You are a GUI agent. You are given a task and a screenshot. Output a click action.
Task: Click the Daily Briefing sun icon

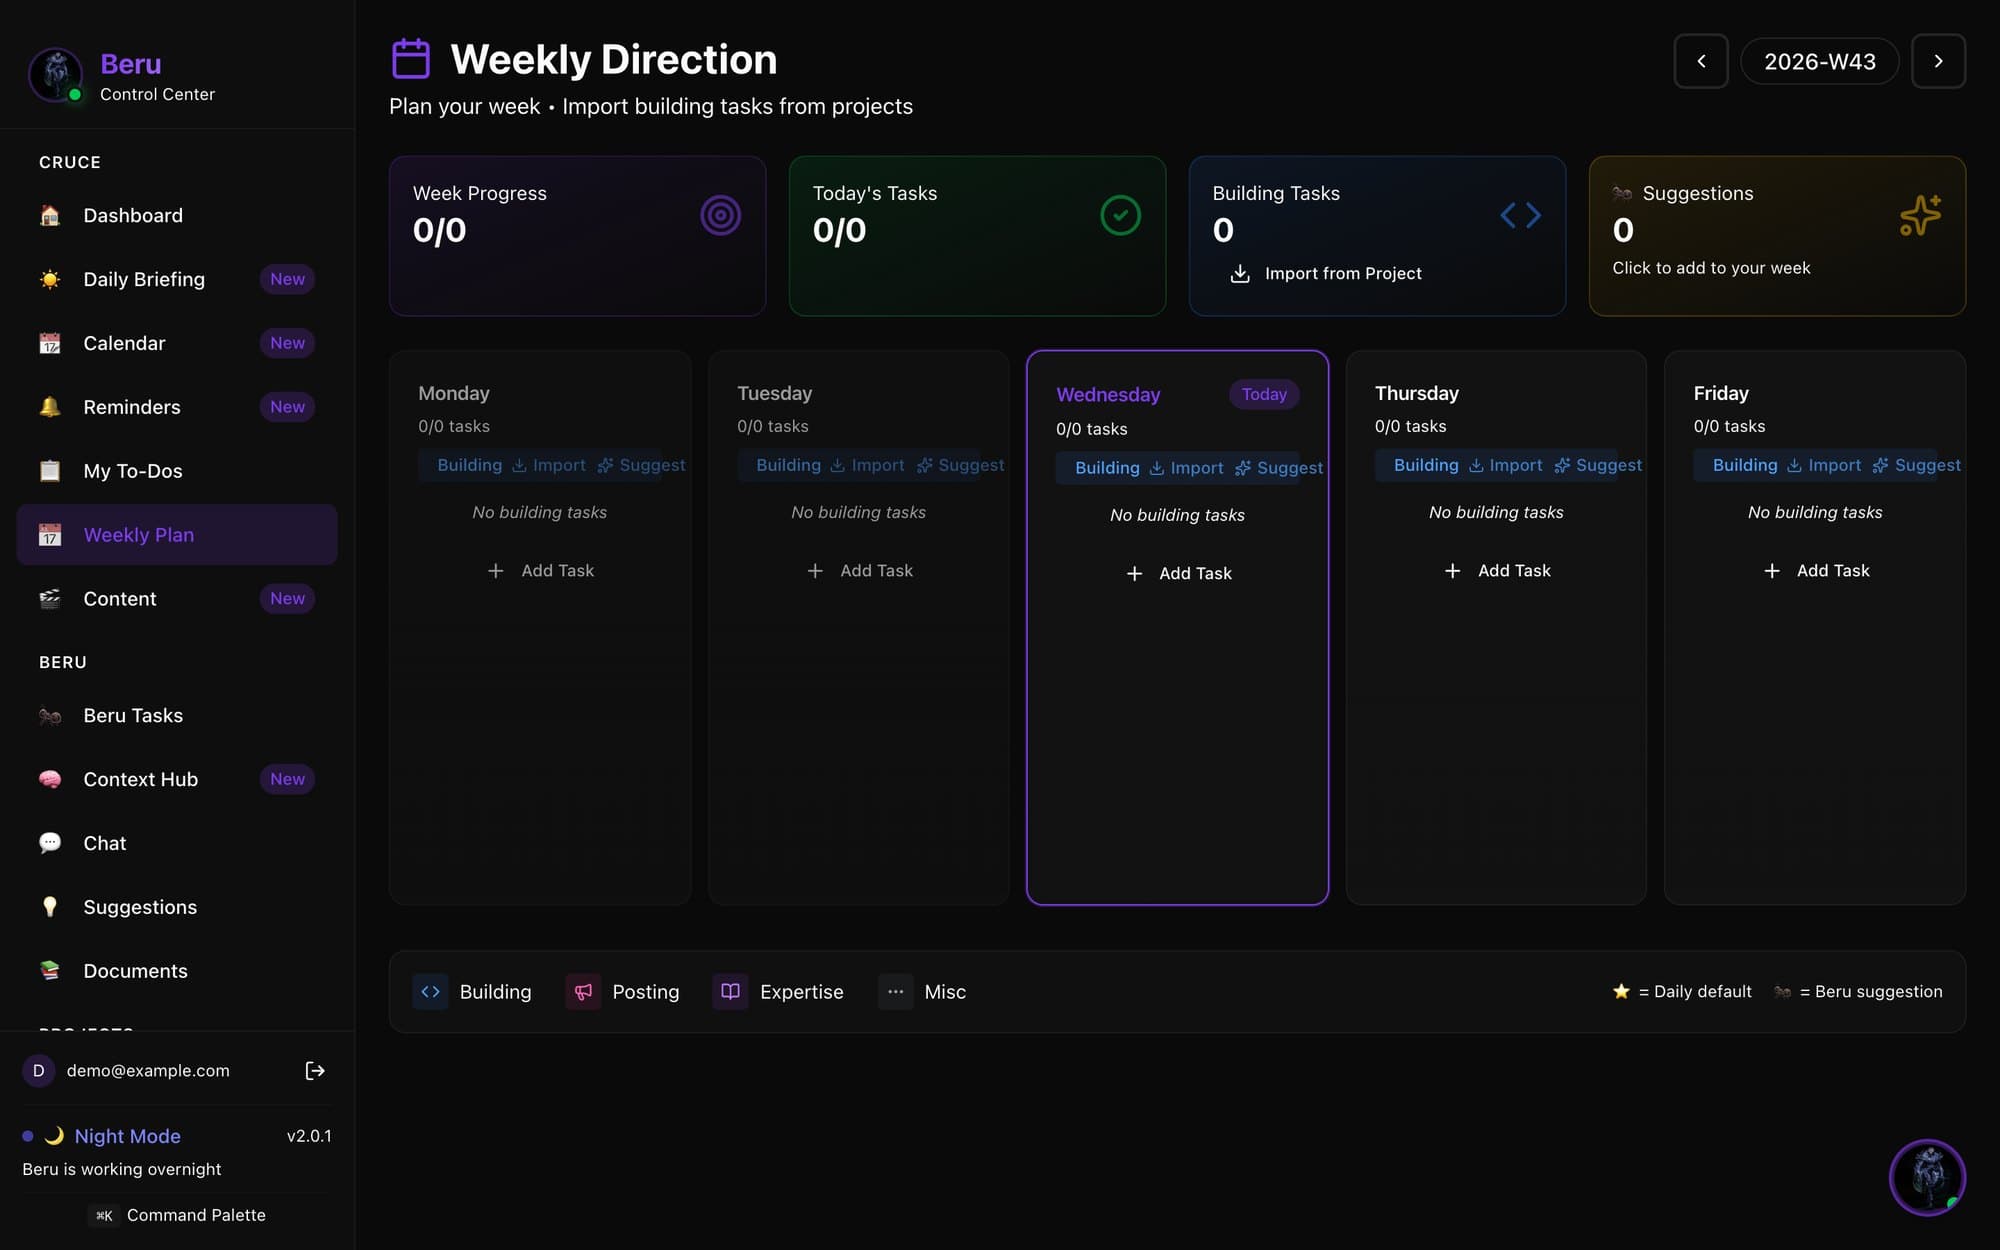click(x=50, y=279)
